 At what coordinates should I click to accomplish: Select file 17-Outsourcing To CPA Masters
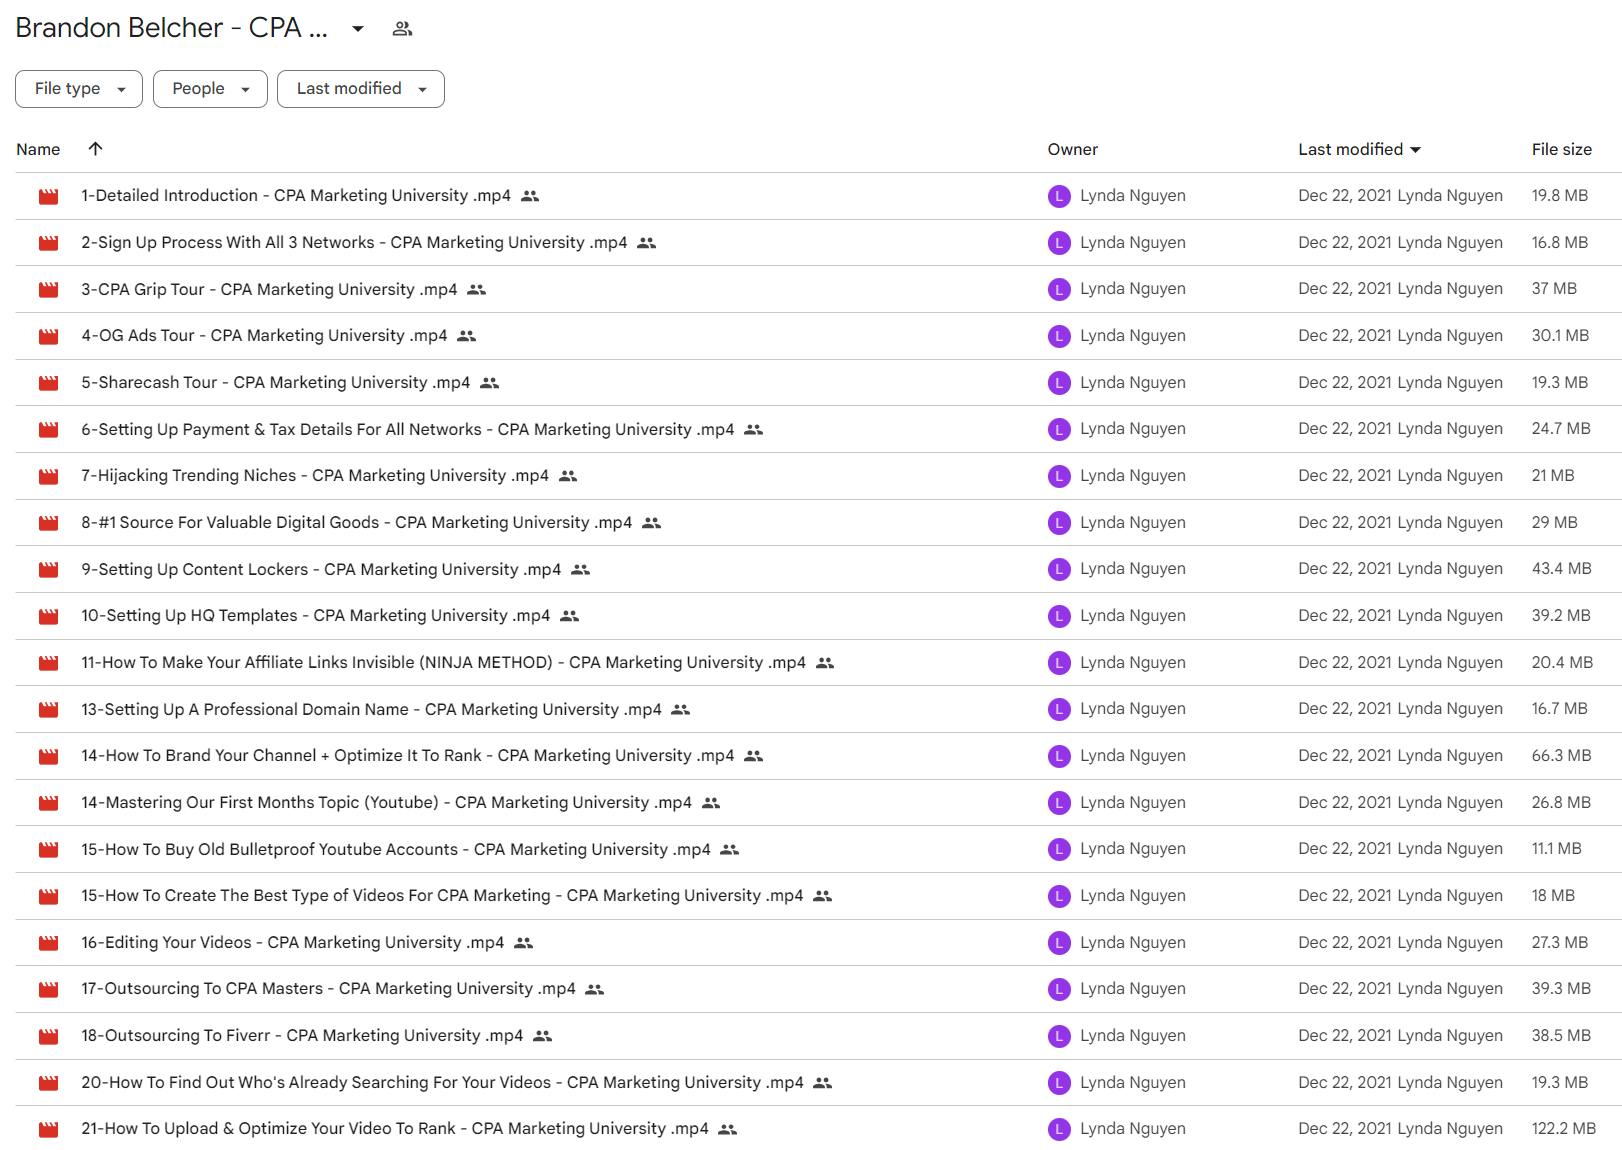click(328, 989)
